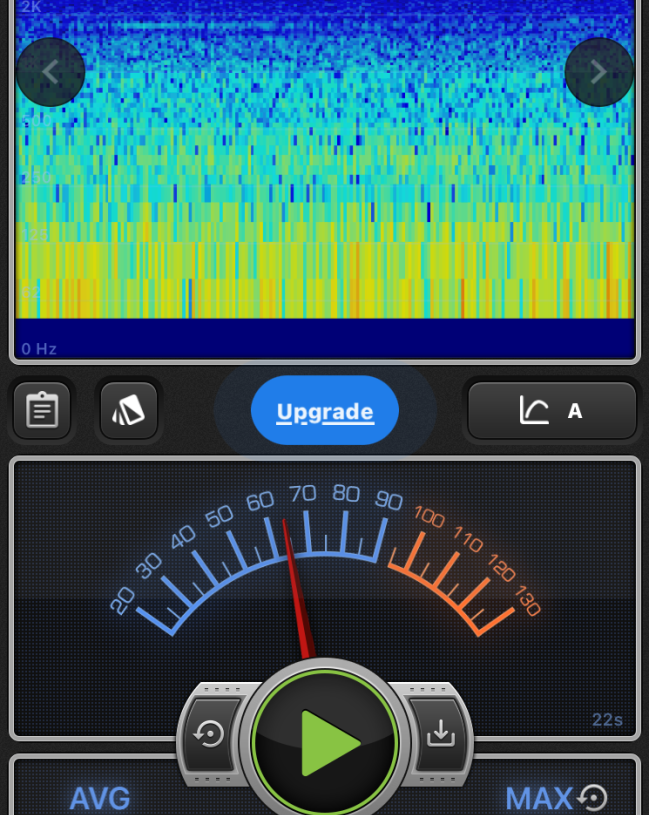Select the MAX reading label
The image size is (649, 815).
tap(538, 799)
